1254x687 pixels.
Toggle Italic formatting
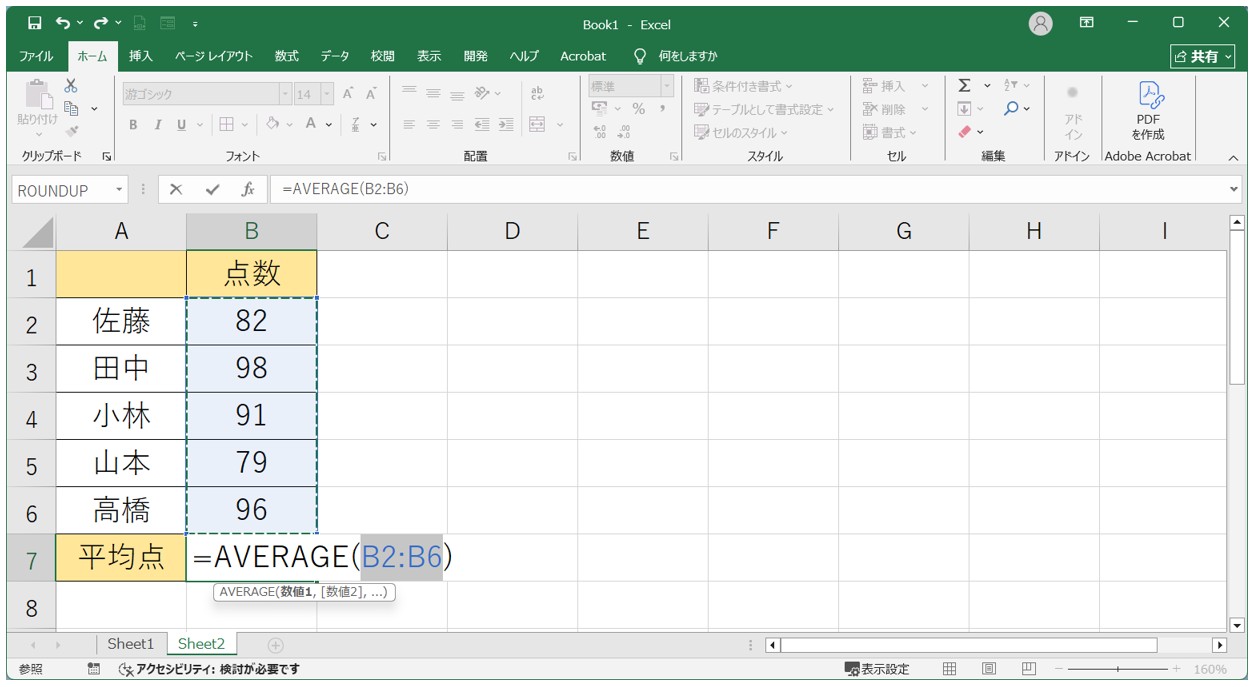[x=157, y=125]
